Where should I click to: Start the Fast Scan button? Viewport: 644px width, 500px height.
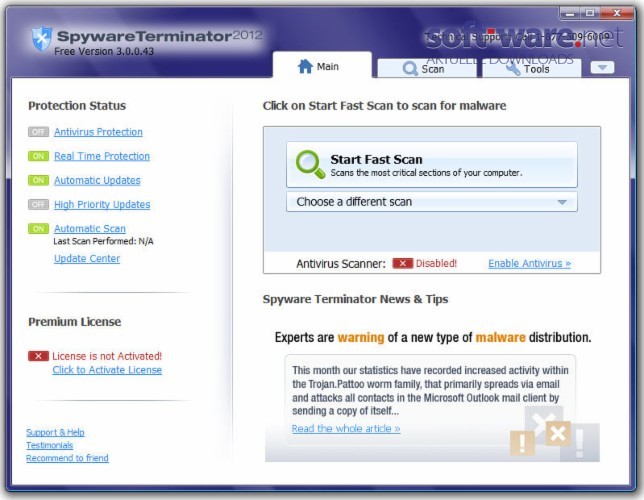coord(432,165)
